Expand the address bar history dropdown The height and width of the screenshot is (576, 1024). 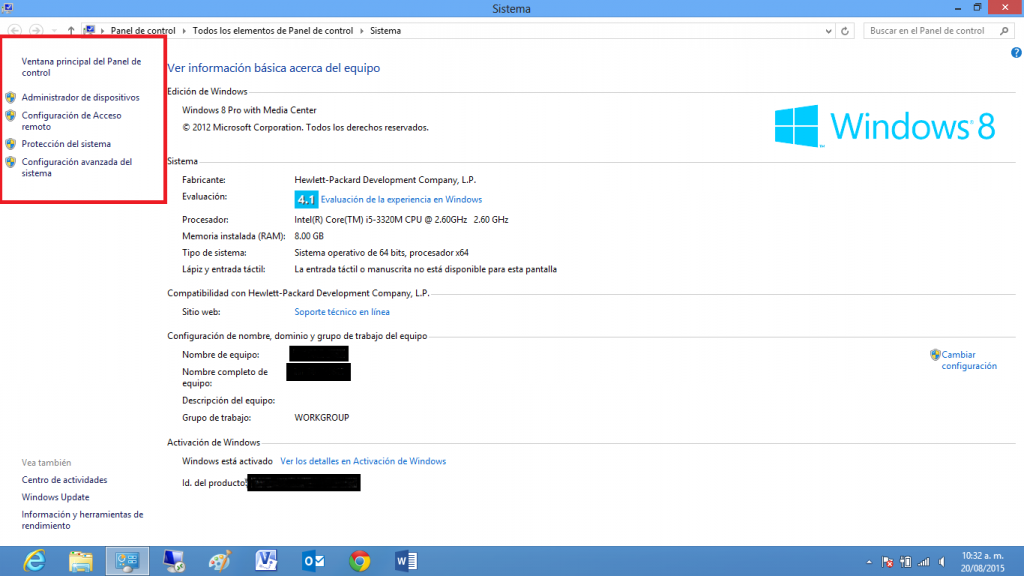828,31
